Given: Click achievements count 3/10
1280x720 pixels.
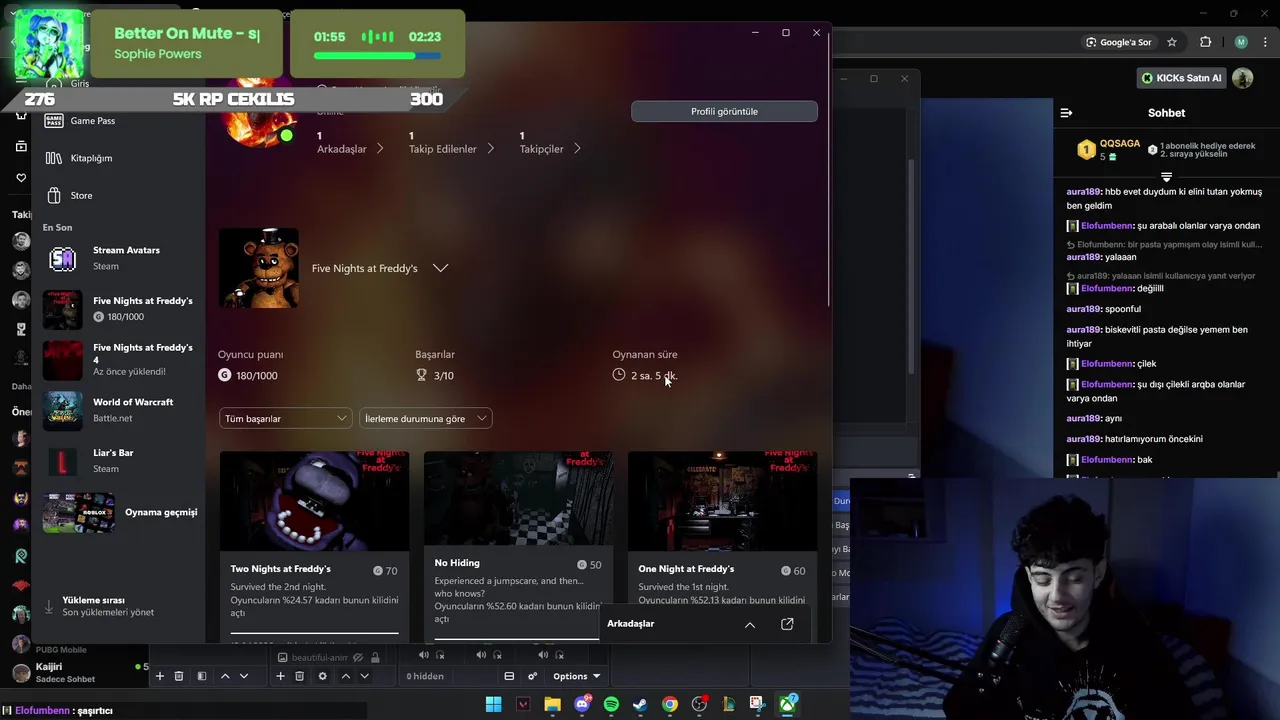Looking at the screenshot, I should [x=443, y=375].
